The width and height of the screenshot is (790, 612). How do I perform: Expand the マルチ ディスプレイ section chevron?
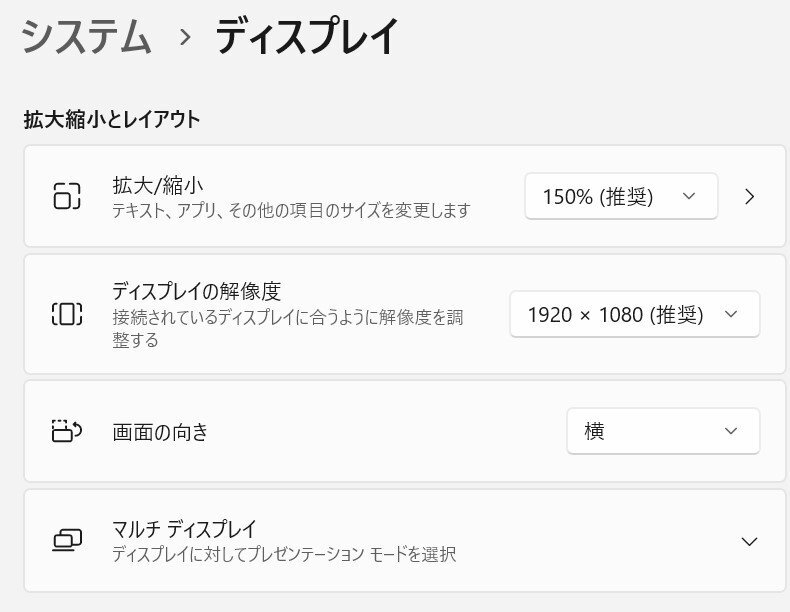click(x=749, y=541)
